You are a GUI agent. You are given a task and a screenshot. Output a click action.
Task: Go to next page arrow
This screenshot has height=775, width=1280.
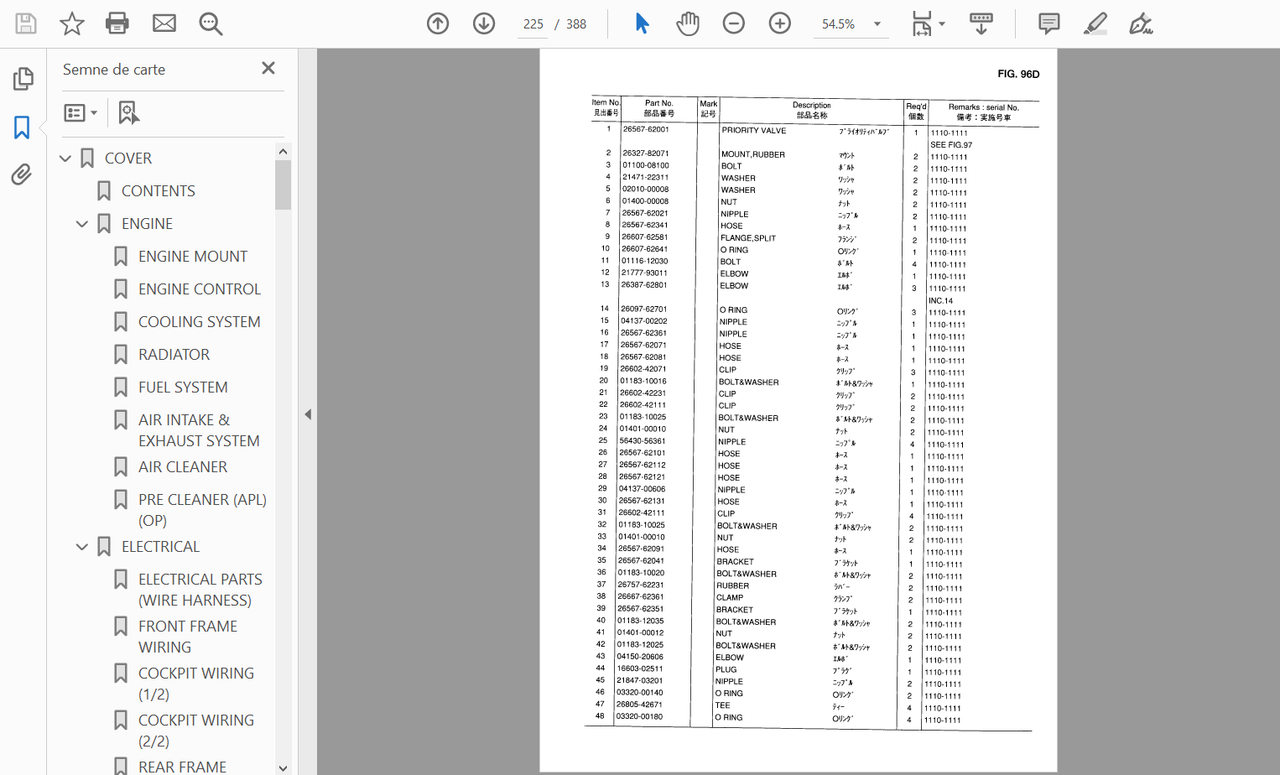pos(484,24)
